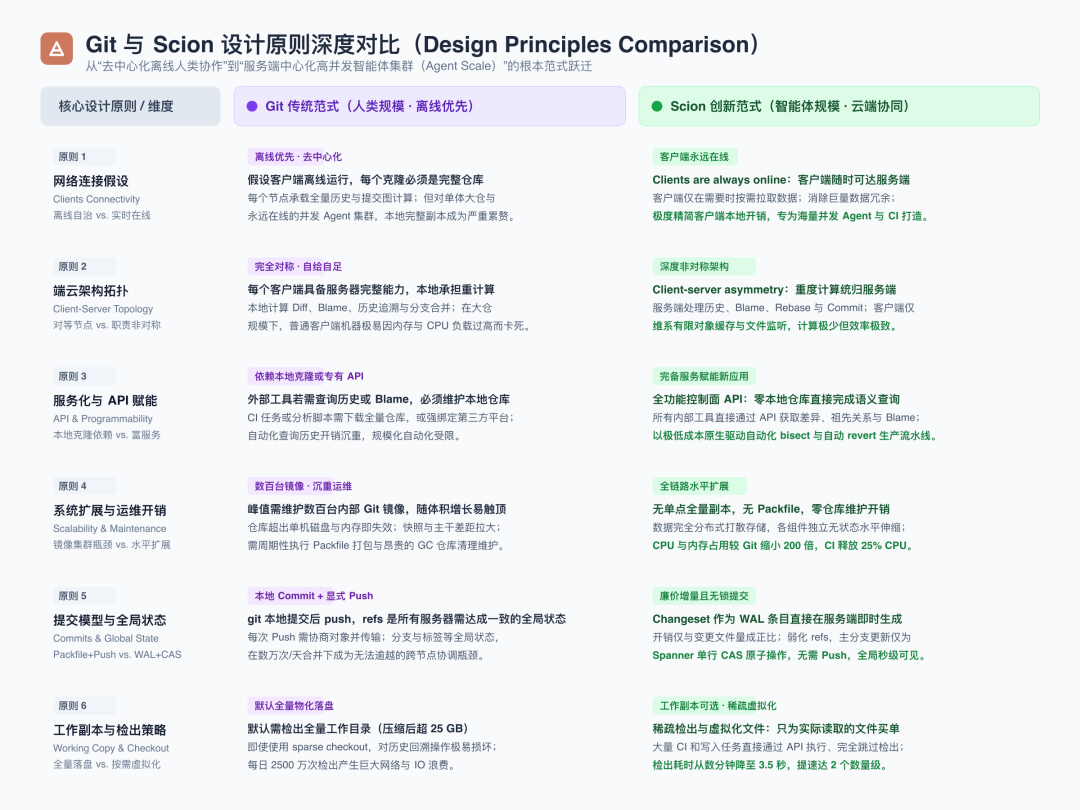
Task: Click the 无单点全量副本，无 Packfile line
Action: (x=771, y=509)
